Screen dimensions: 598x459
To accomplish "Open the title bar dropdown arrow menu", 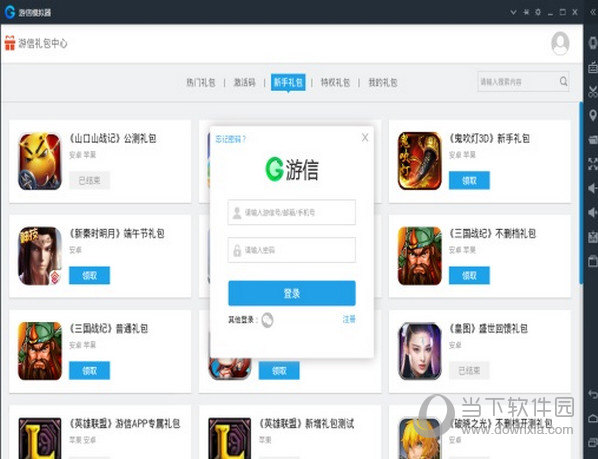I will [513, 12].
